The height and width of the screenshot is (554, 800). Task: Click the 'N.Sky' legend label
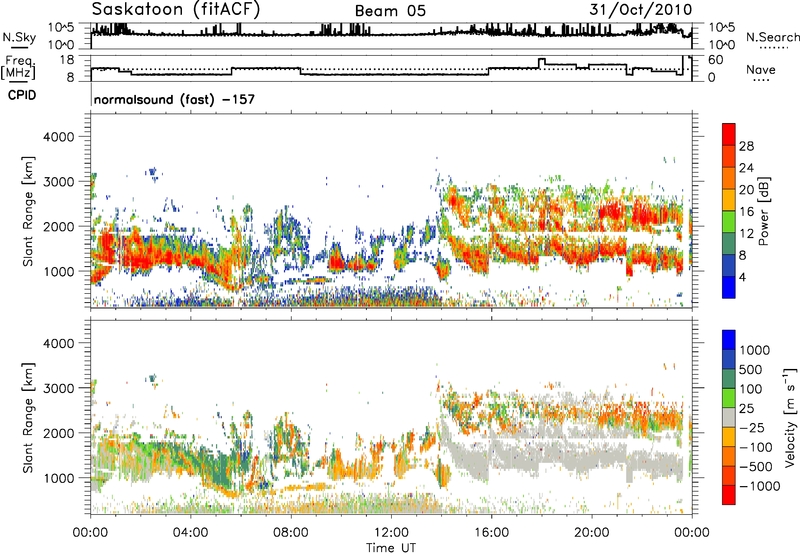(x=19, y=38)
